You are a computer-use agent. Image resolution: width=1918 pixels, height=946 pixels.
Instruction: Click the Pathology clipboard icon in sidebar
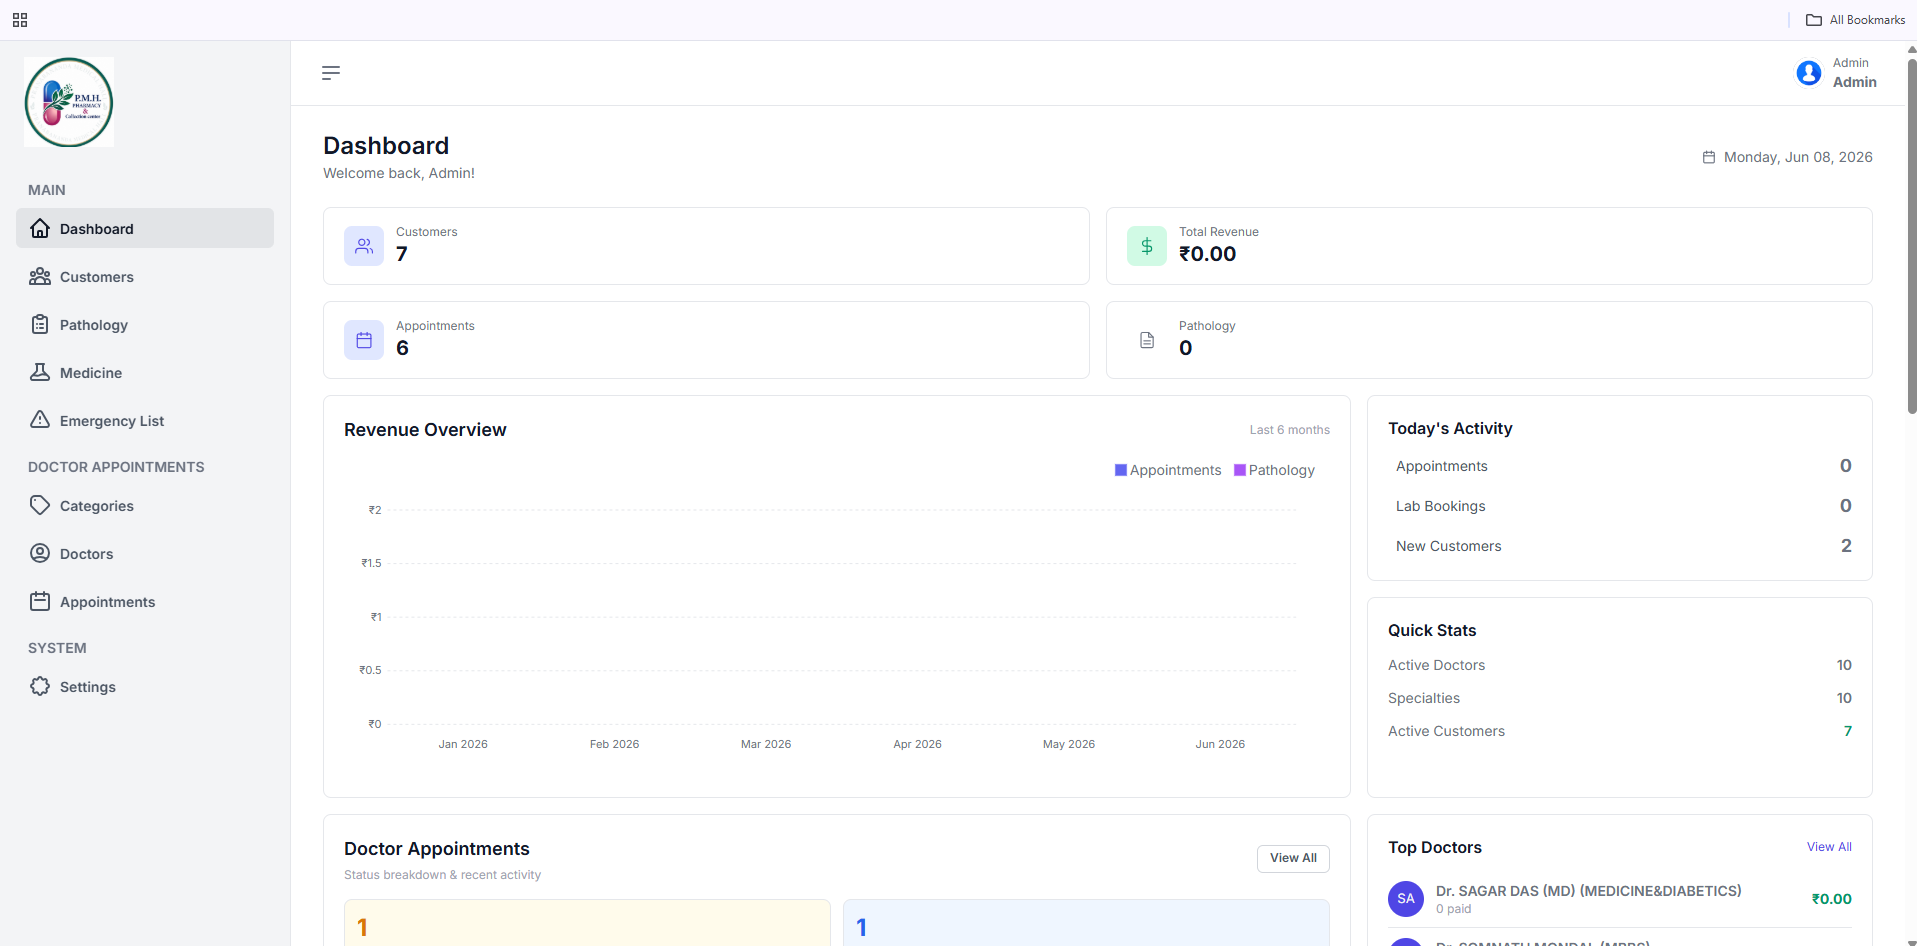click(40, 324)
